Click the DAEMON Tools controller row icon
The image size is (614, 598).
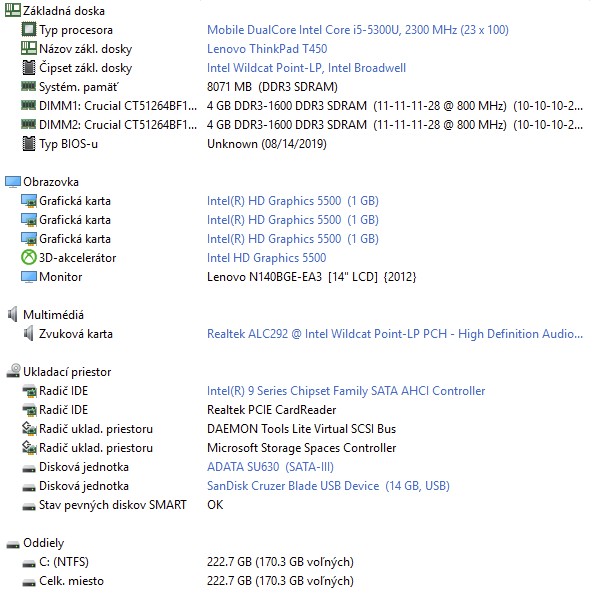coord(29,428)
